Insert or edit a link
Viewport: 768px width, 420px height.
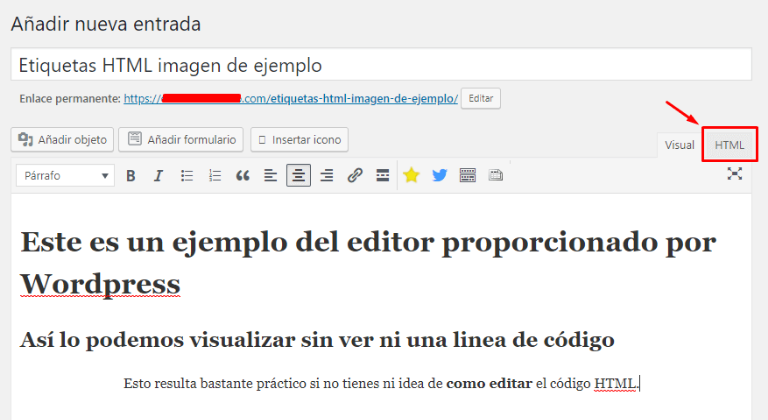[x=355, y=175]
